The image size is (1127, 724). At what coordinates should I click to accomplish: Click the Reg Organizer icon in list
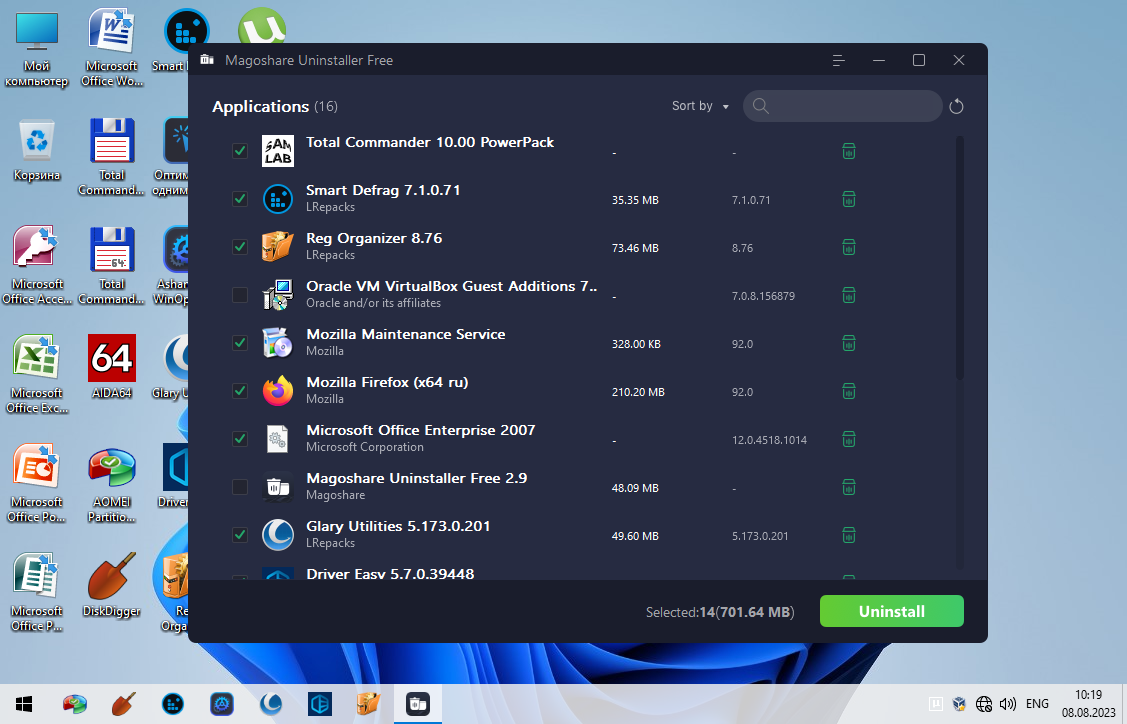[x=277, y=247]
